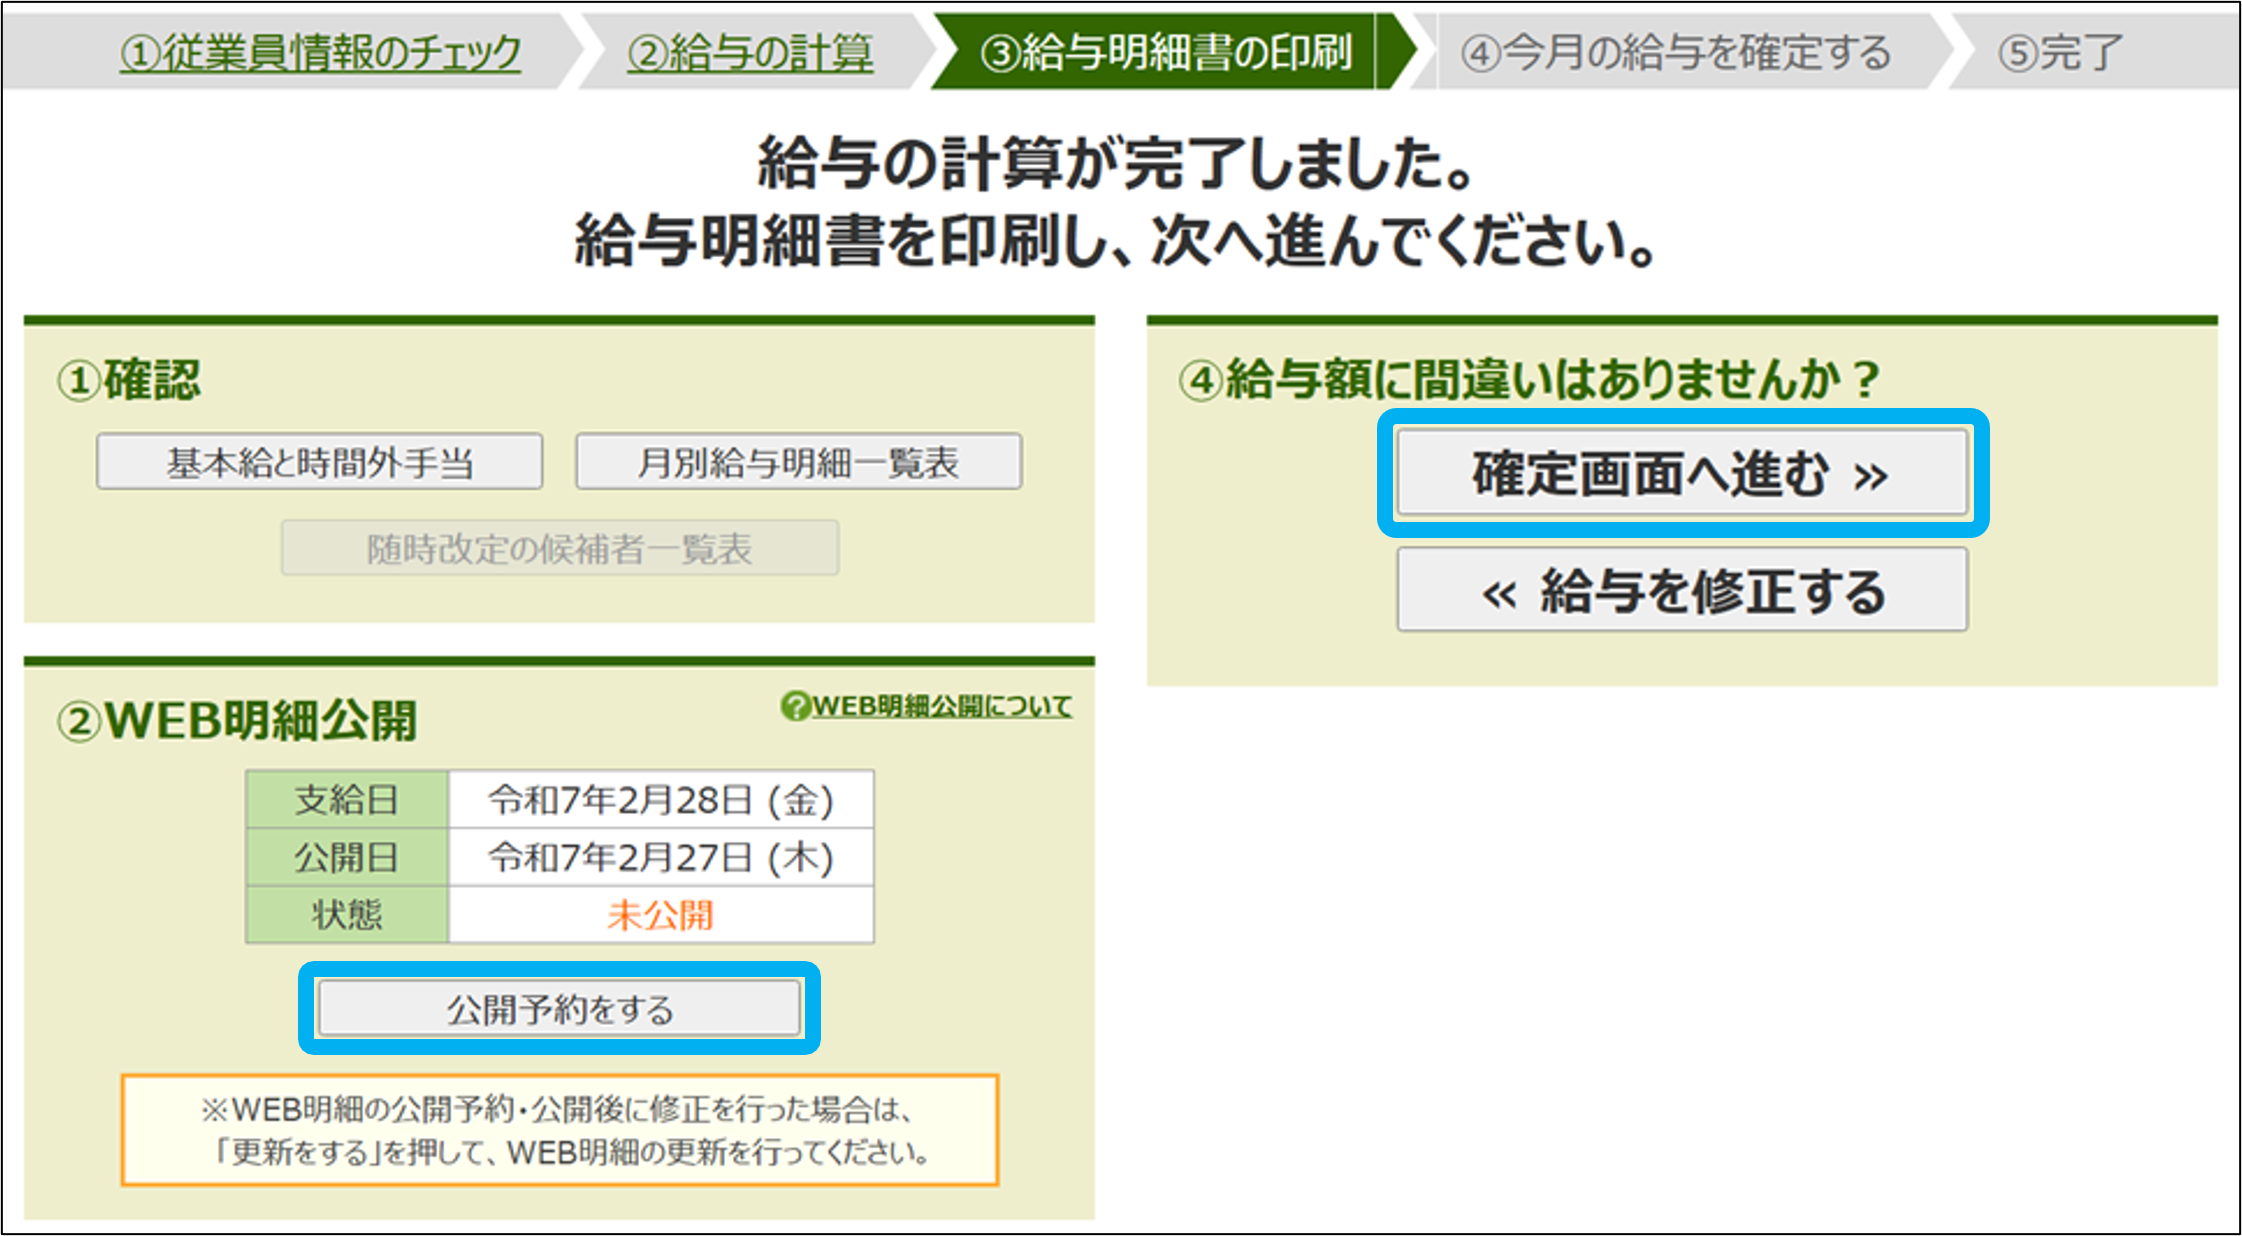
Task: Click the ①確認 section heading
Action: pyautogui.click(x=130, y=380)
